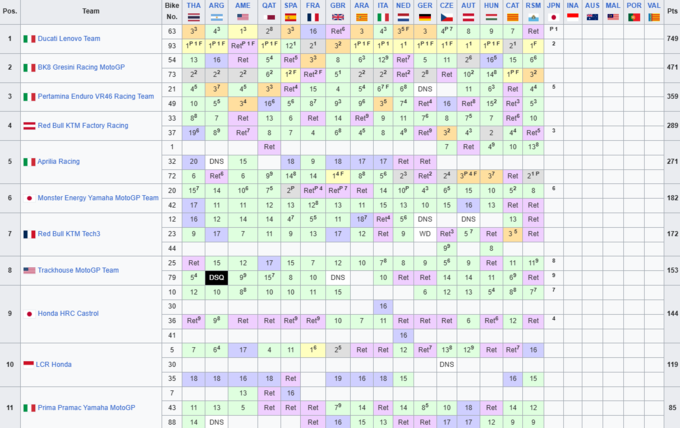This screenshot has width=680, height=428.
Task: Click the Japan flag beside Honda HRC Castrol
Action: click(x=29, y=313)
